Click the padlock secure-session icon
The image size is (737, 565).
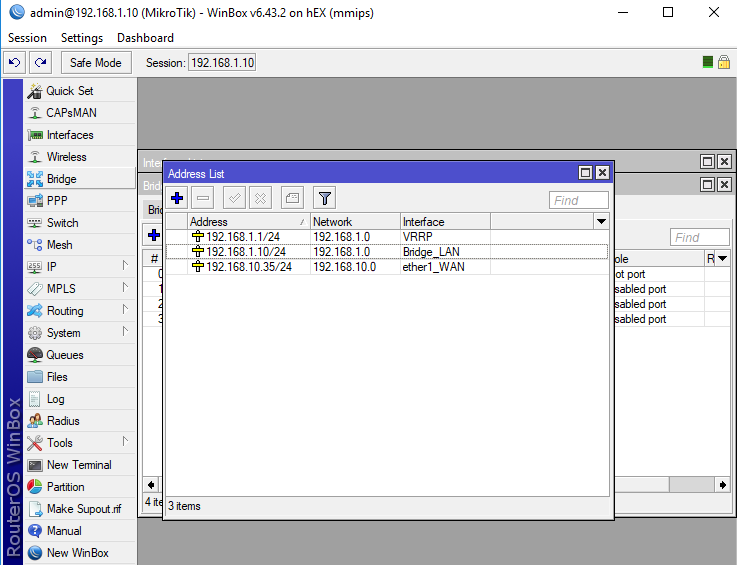[724, 62]
